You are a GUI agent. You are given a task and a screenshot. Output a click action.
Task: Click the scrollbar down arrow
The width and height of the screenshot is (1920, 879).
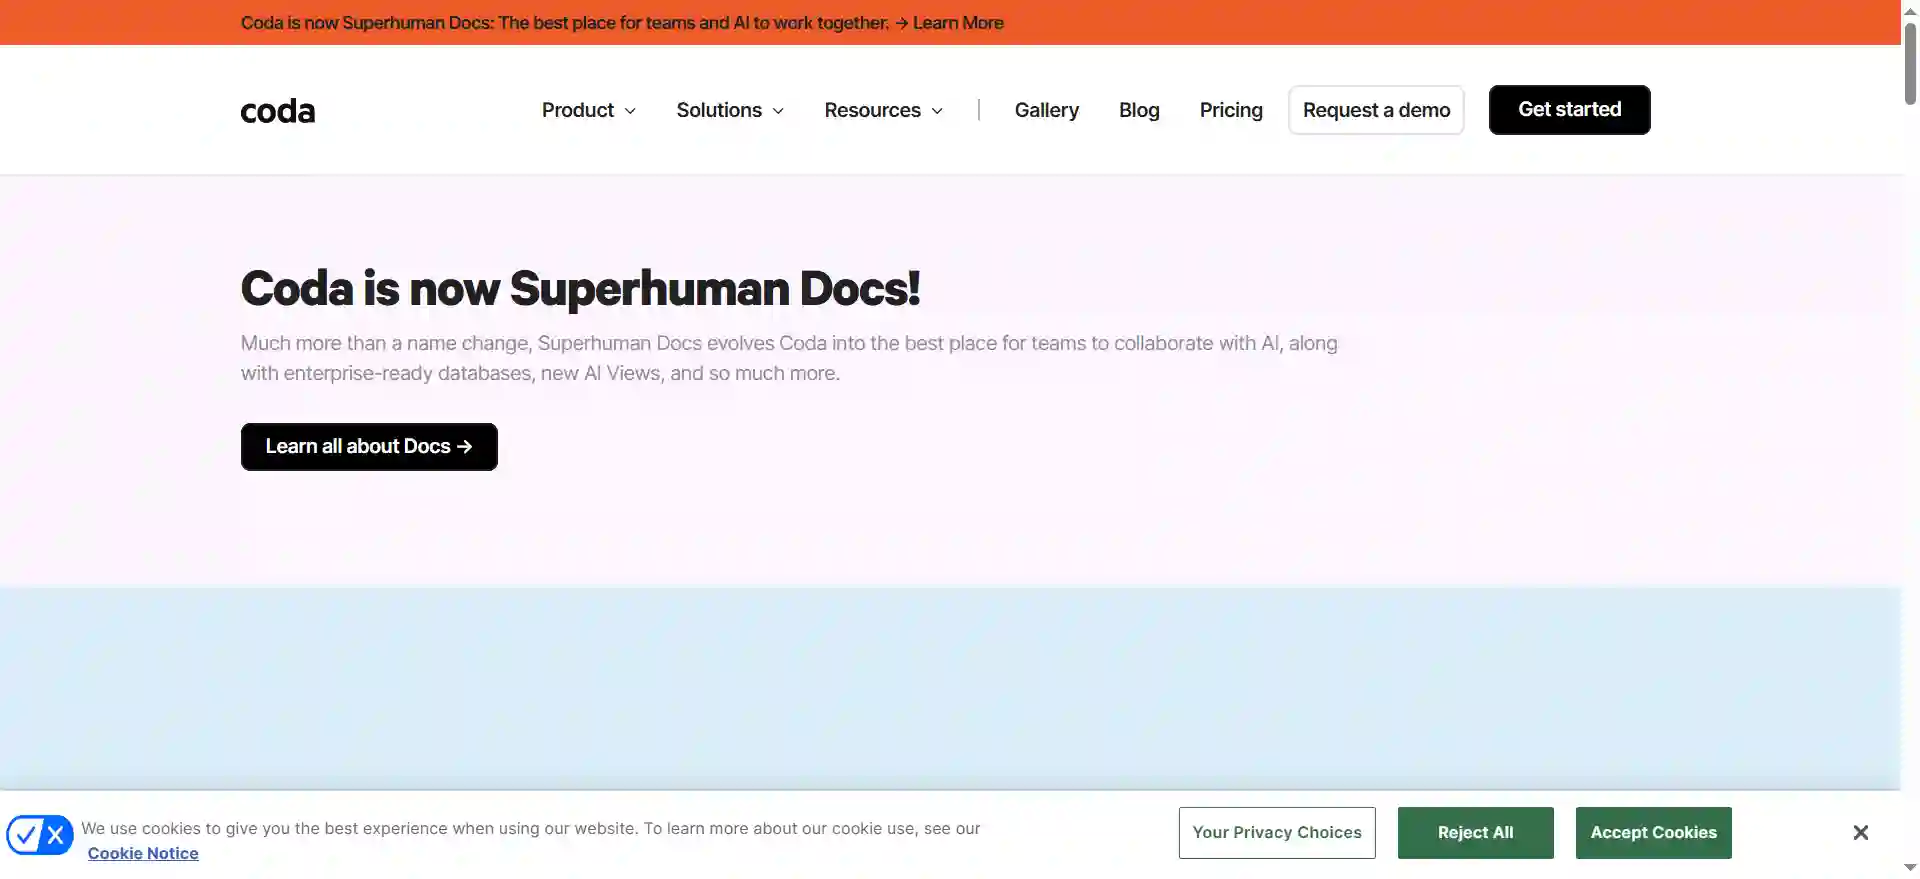pyautogui.click(x=1910, y=868)
